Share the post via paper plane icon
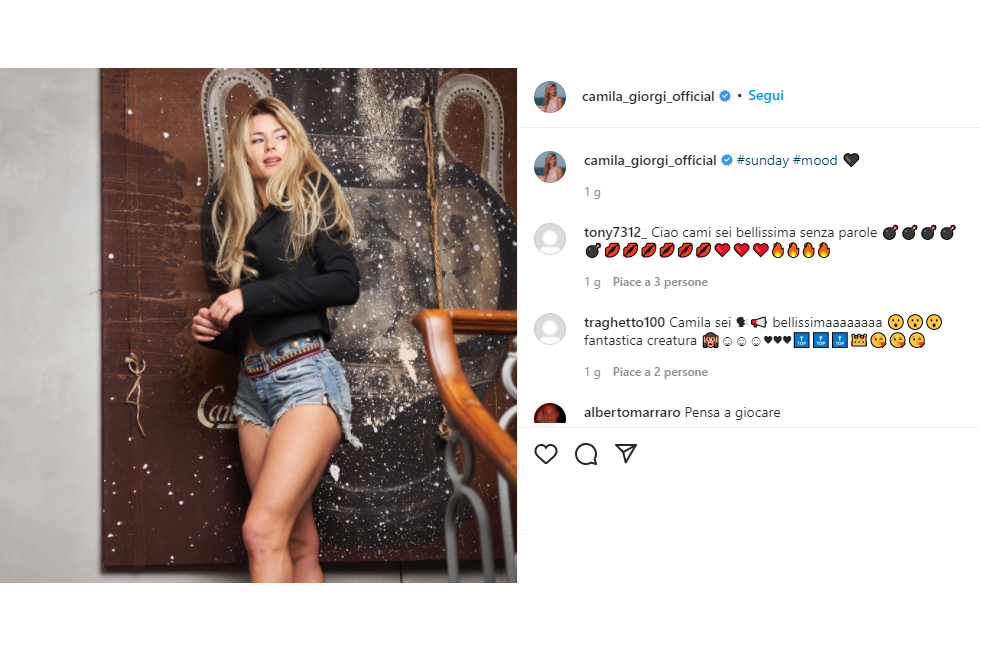Image resolution: width=981 pixels, height=653 pixels. click(x=626, y=453)
